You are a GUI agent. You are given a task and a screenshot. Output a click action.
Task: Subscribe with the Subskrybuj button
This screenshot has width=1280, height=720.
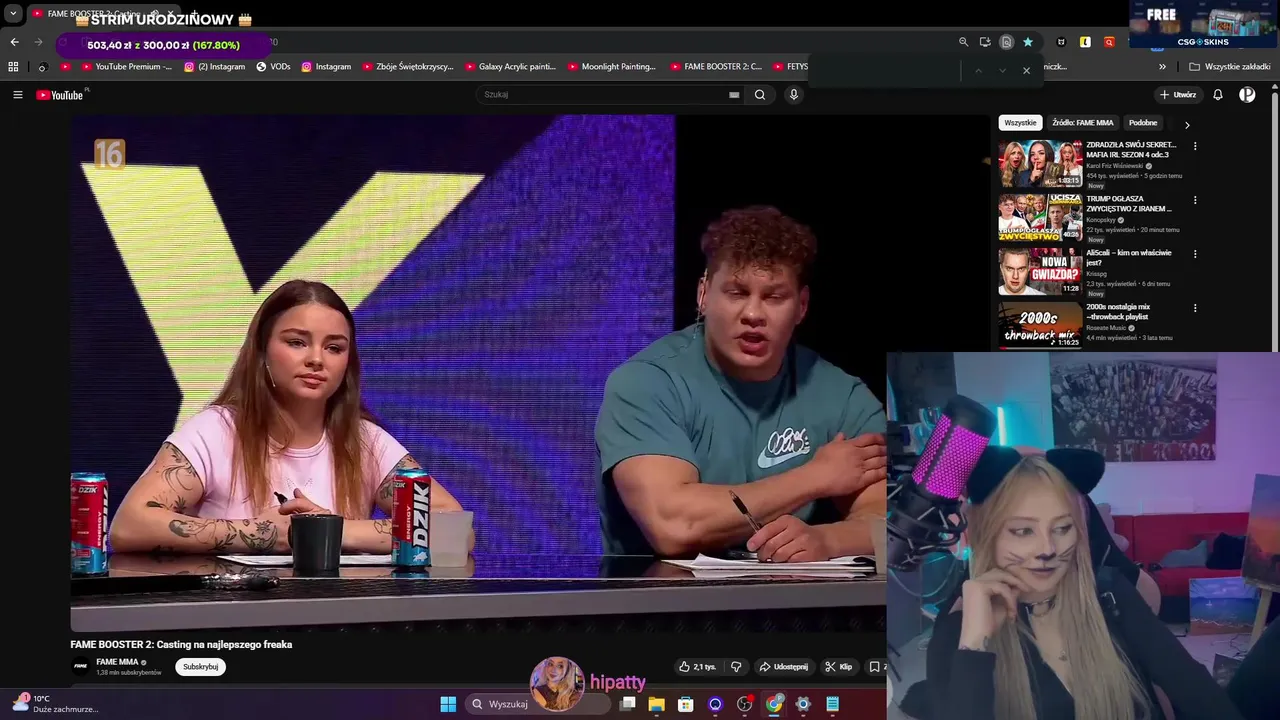coord(200,667)
